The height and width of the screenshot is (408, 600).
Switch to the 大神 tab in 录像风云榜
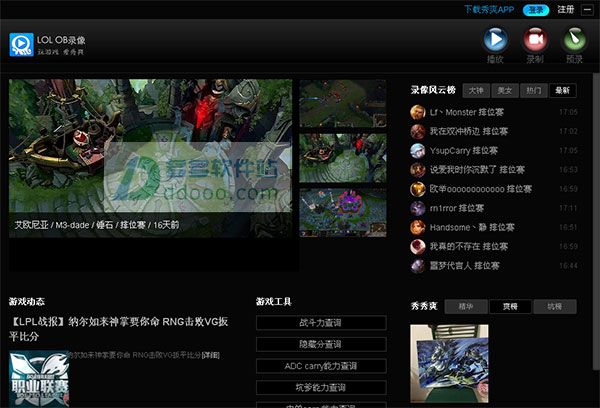pyautogui.click(x=476, y=91)
